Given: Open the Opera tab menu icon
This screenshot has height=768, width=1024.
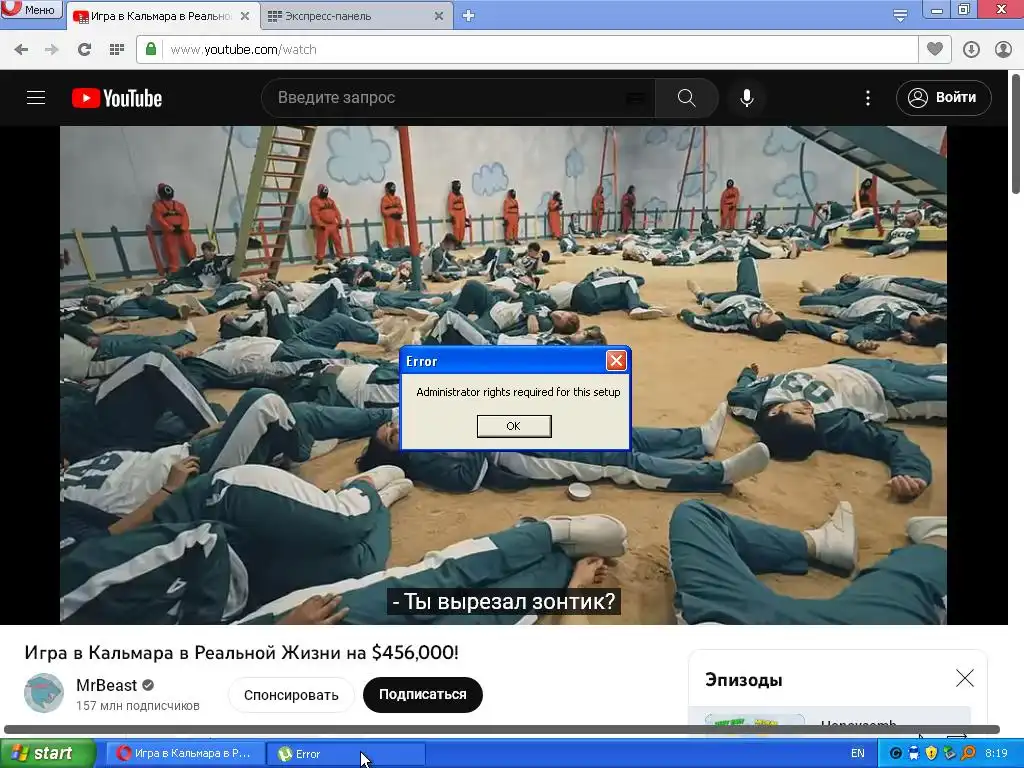Looking at the screenshot, I should click(x=900, y=16).
